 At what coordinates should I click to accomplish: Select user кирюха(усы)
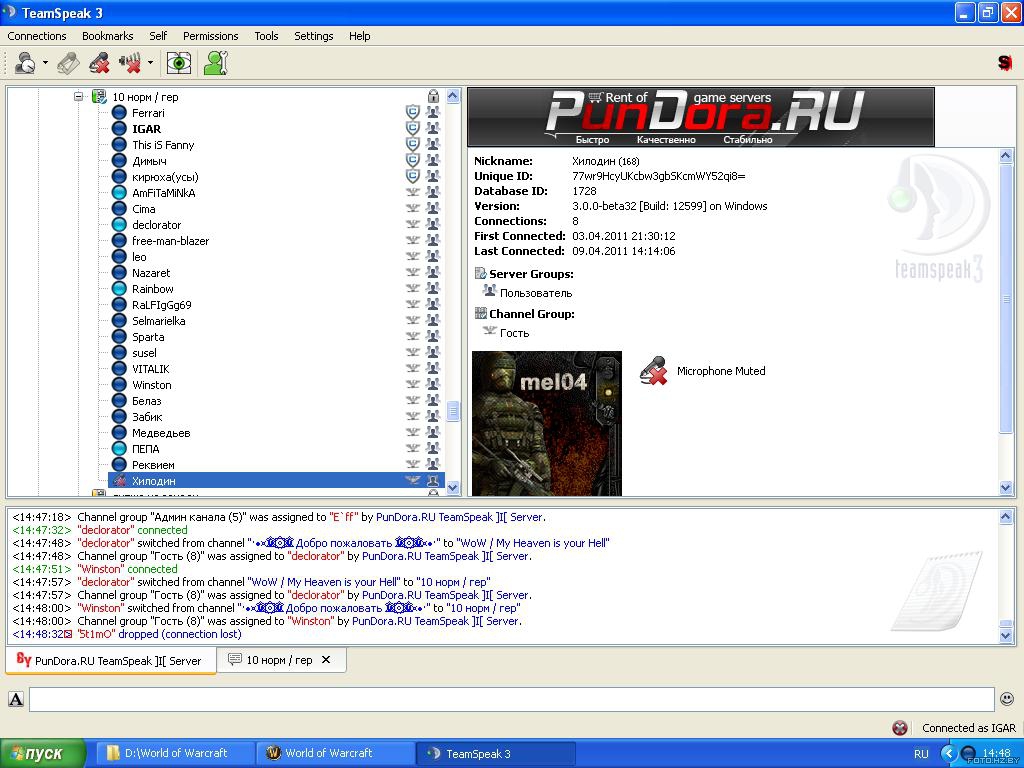point(165,177)
